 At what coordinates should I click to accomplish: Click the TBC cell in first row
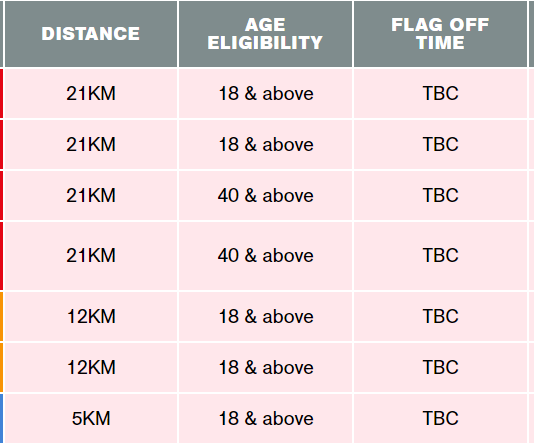(x=440, y=93)
